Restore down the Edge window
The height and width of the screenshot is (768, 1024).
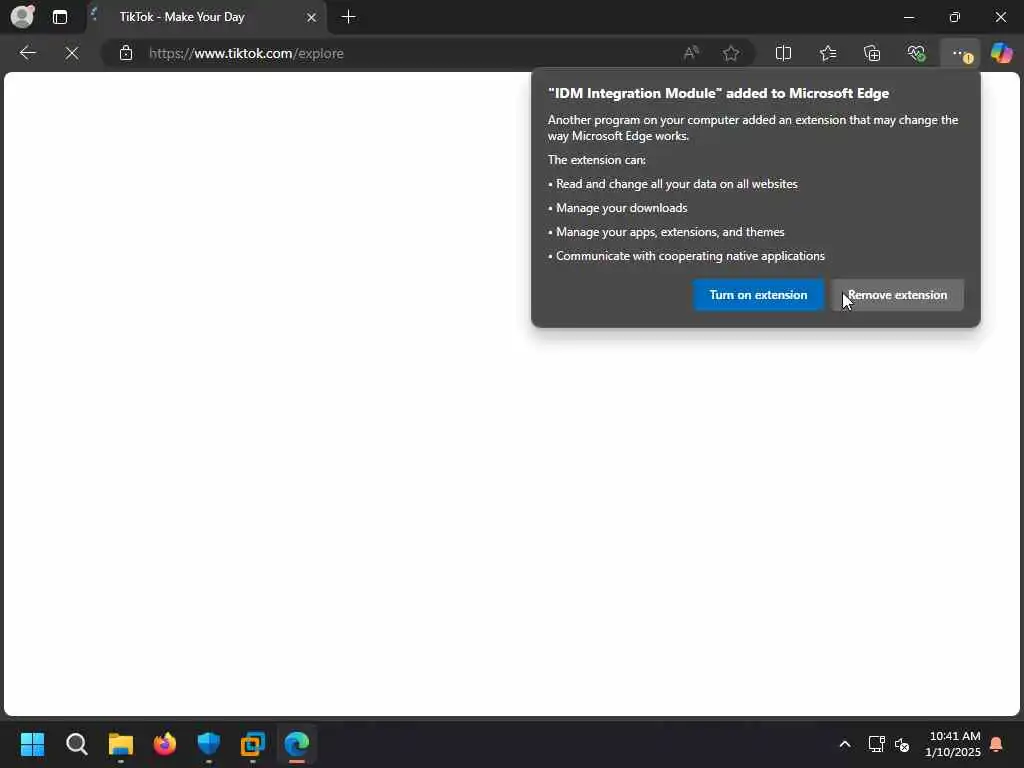[x=955, y=17]
